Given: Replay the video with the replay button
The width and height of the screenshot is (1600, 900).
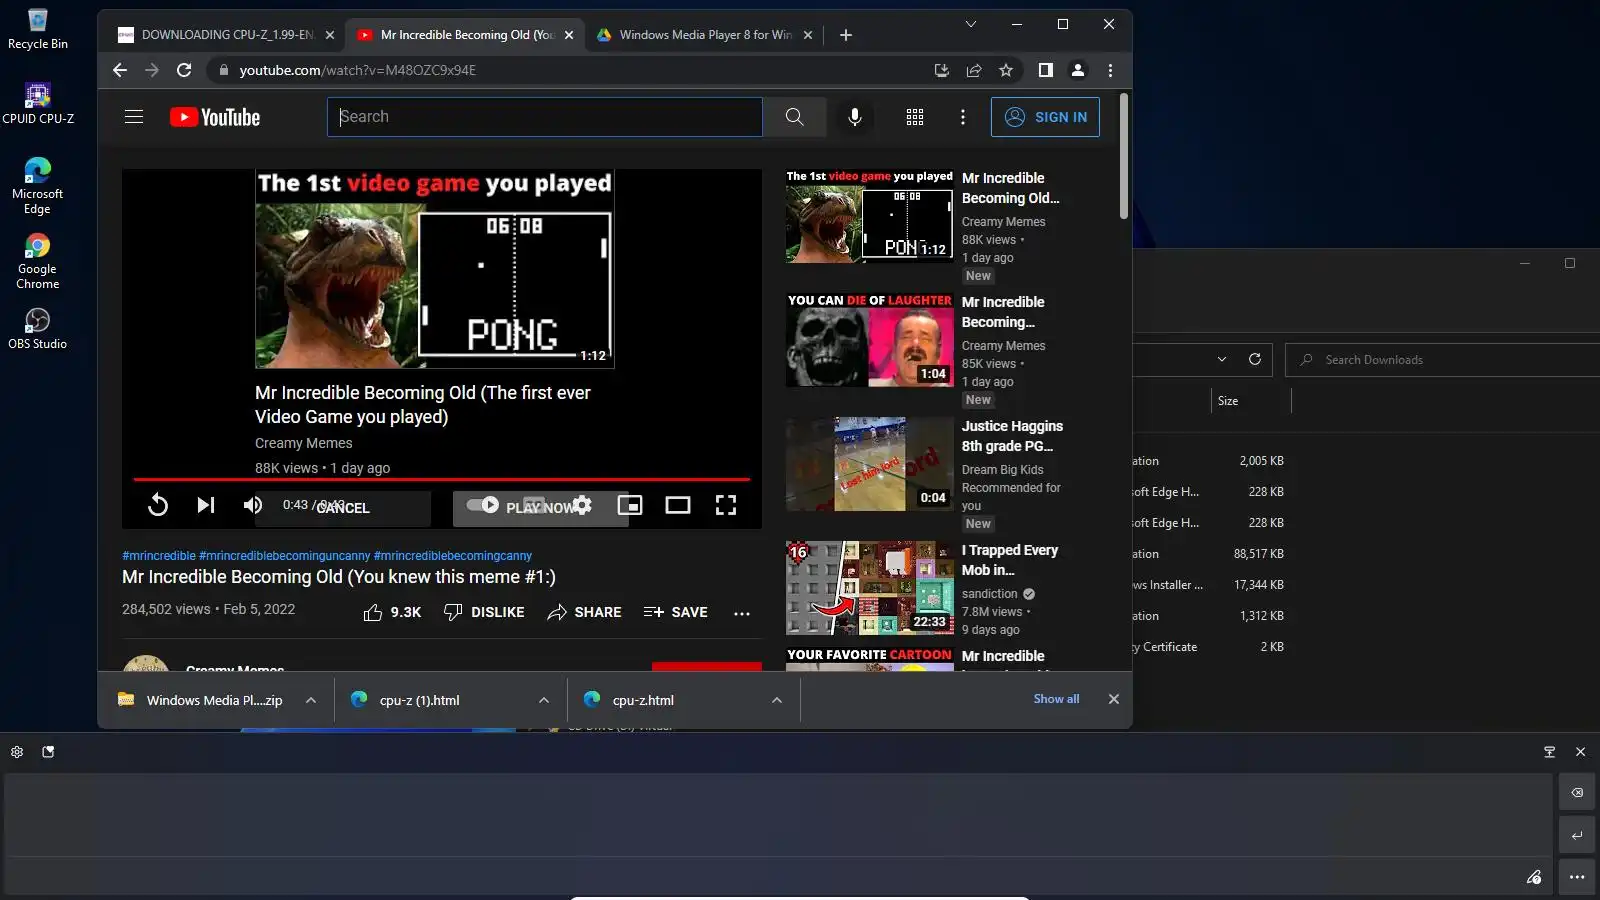Looking at the screenshot, I should (158, 505).
